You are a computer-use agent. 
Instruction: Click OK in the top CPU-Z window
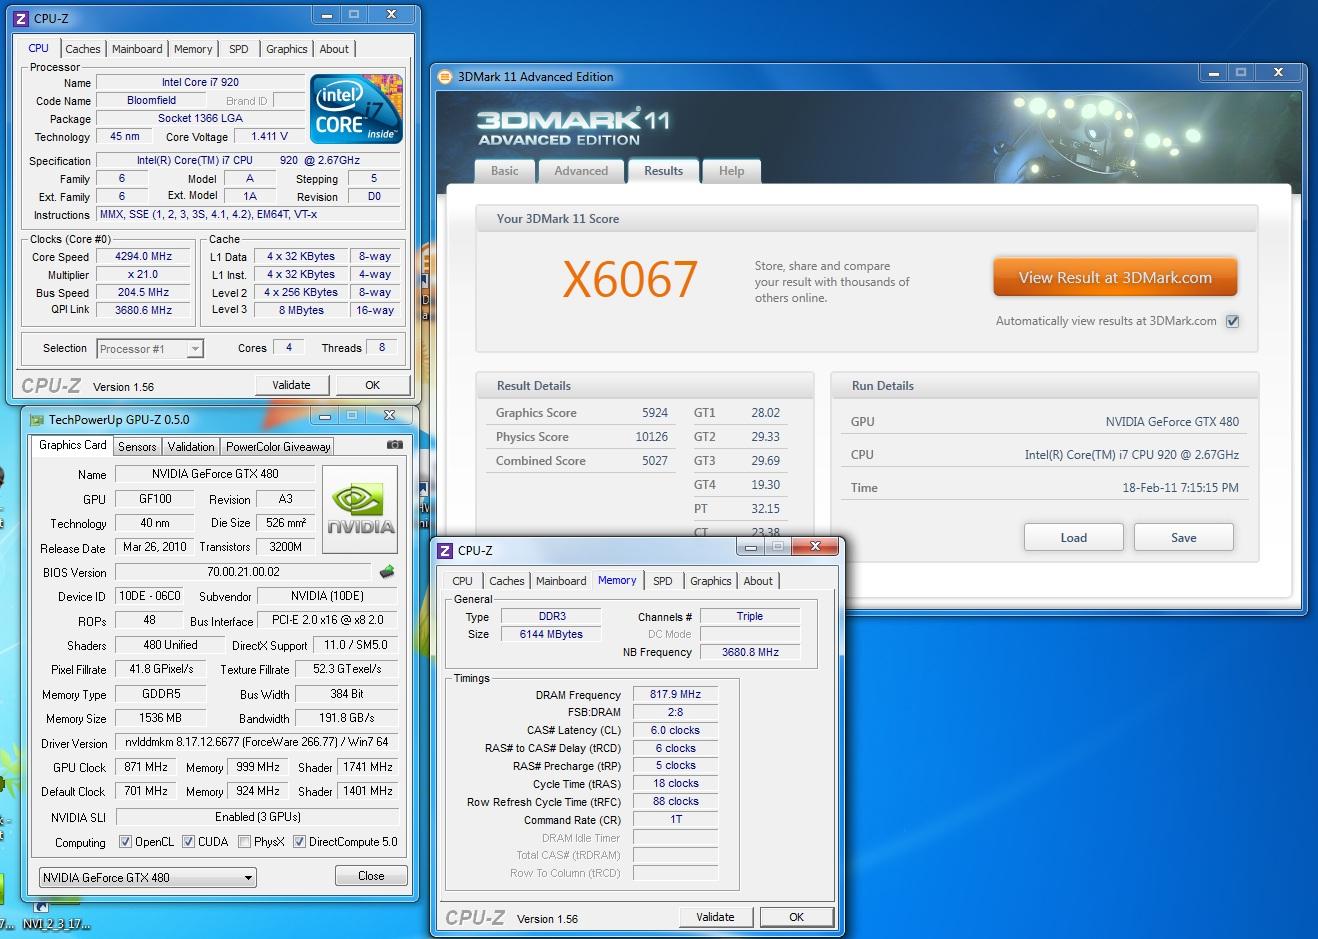tap(372, 385)
